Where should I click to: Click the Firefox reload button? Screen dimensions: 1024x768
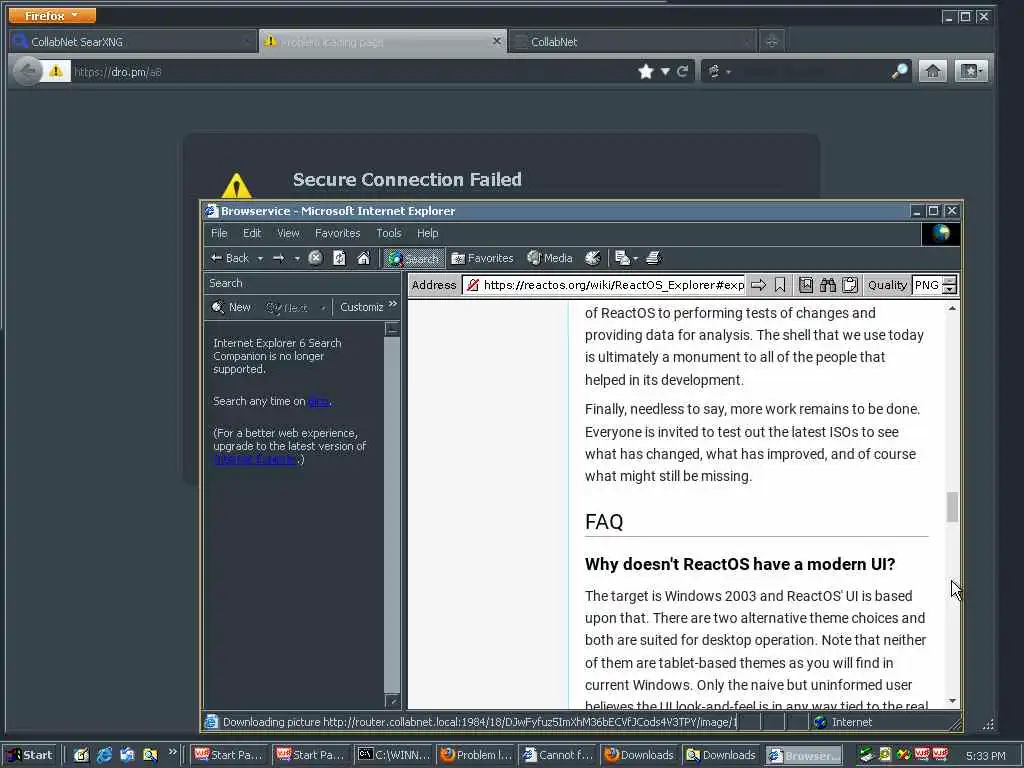[682, 71]
